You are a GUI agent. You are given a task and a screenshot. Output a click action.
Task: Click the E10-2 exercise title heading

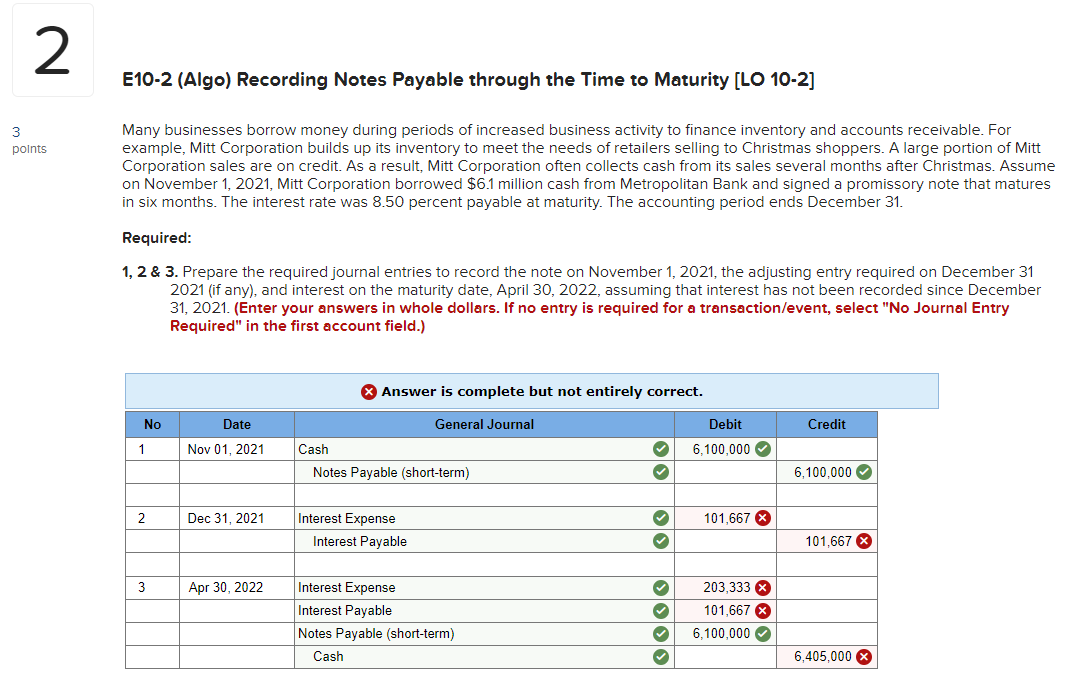pos(468,80)
